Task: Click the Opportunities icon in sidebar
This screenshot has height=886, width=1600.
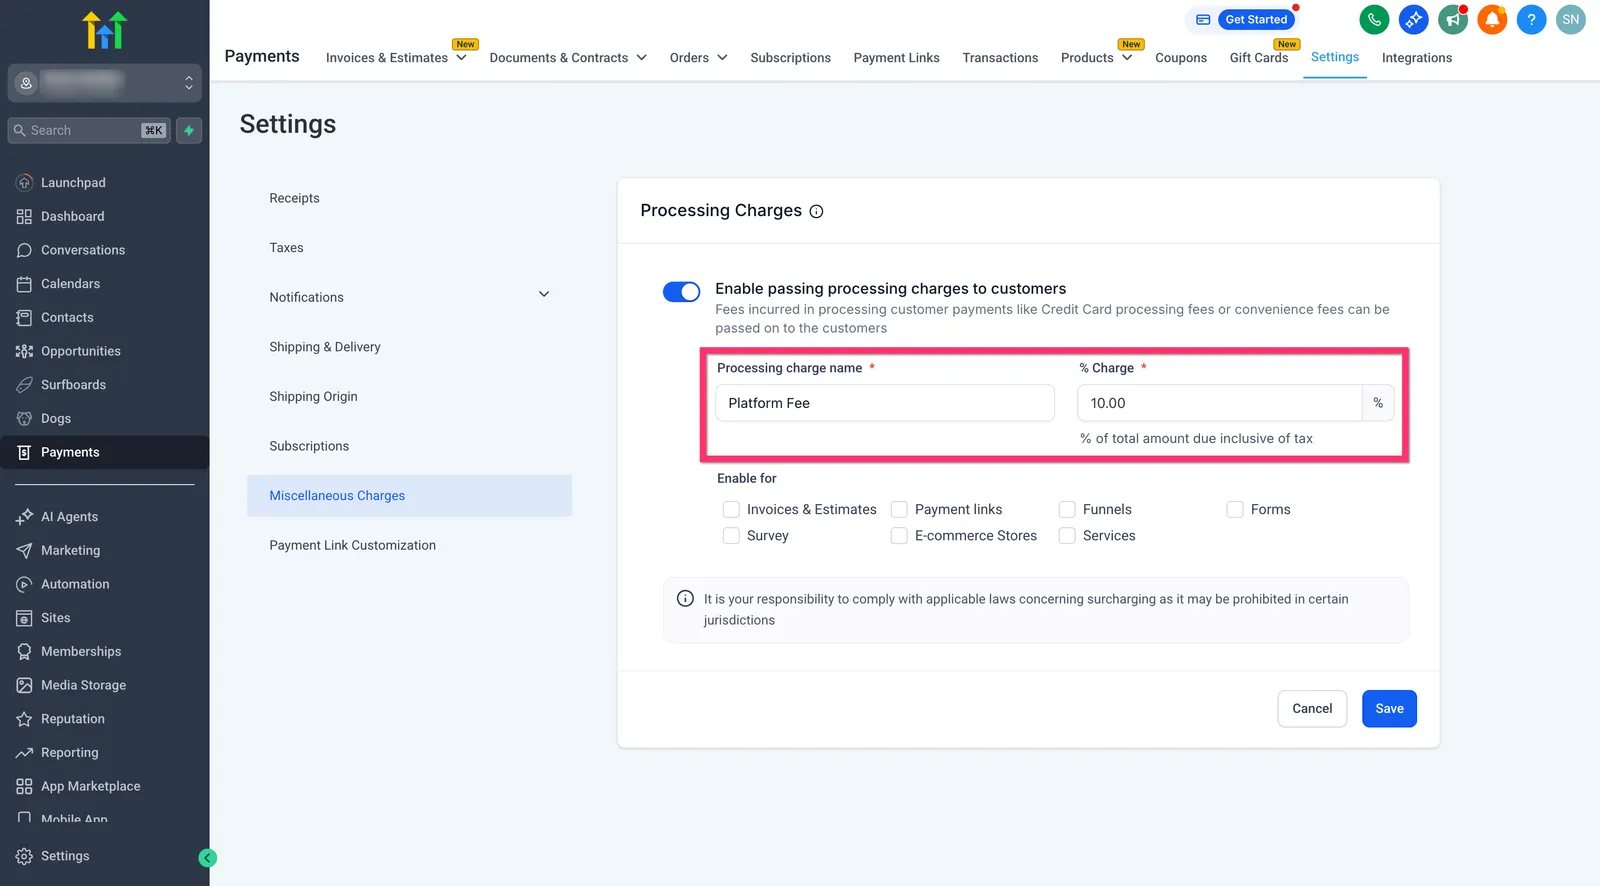Action: [x=24, y=351]
